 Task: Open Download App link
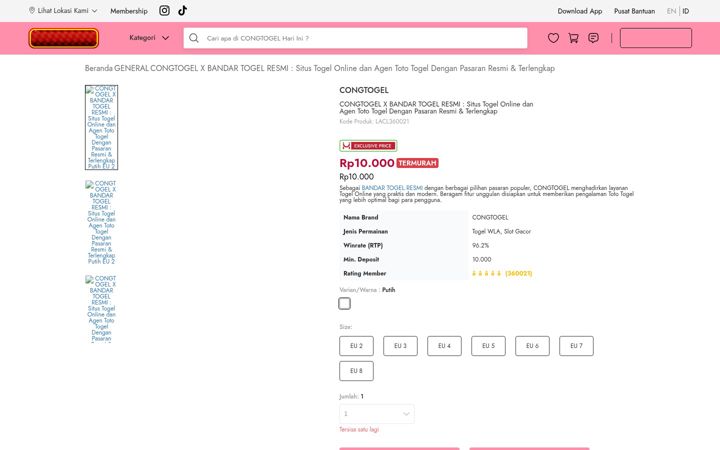579,11
